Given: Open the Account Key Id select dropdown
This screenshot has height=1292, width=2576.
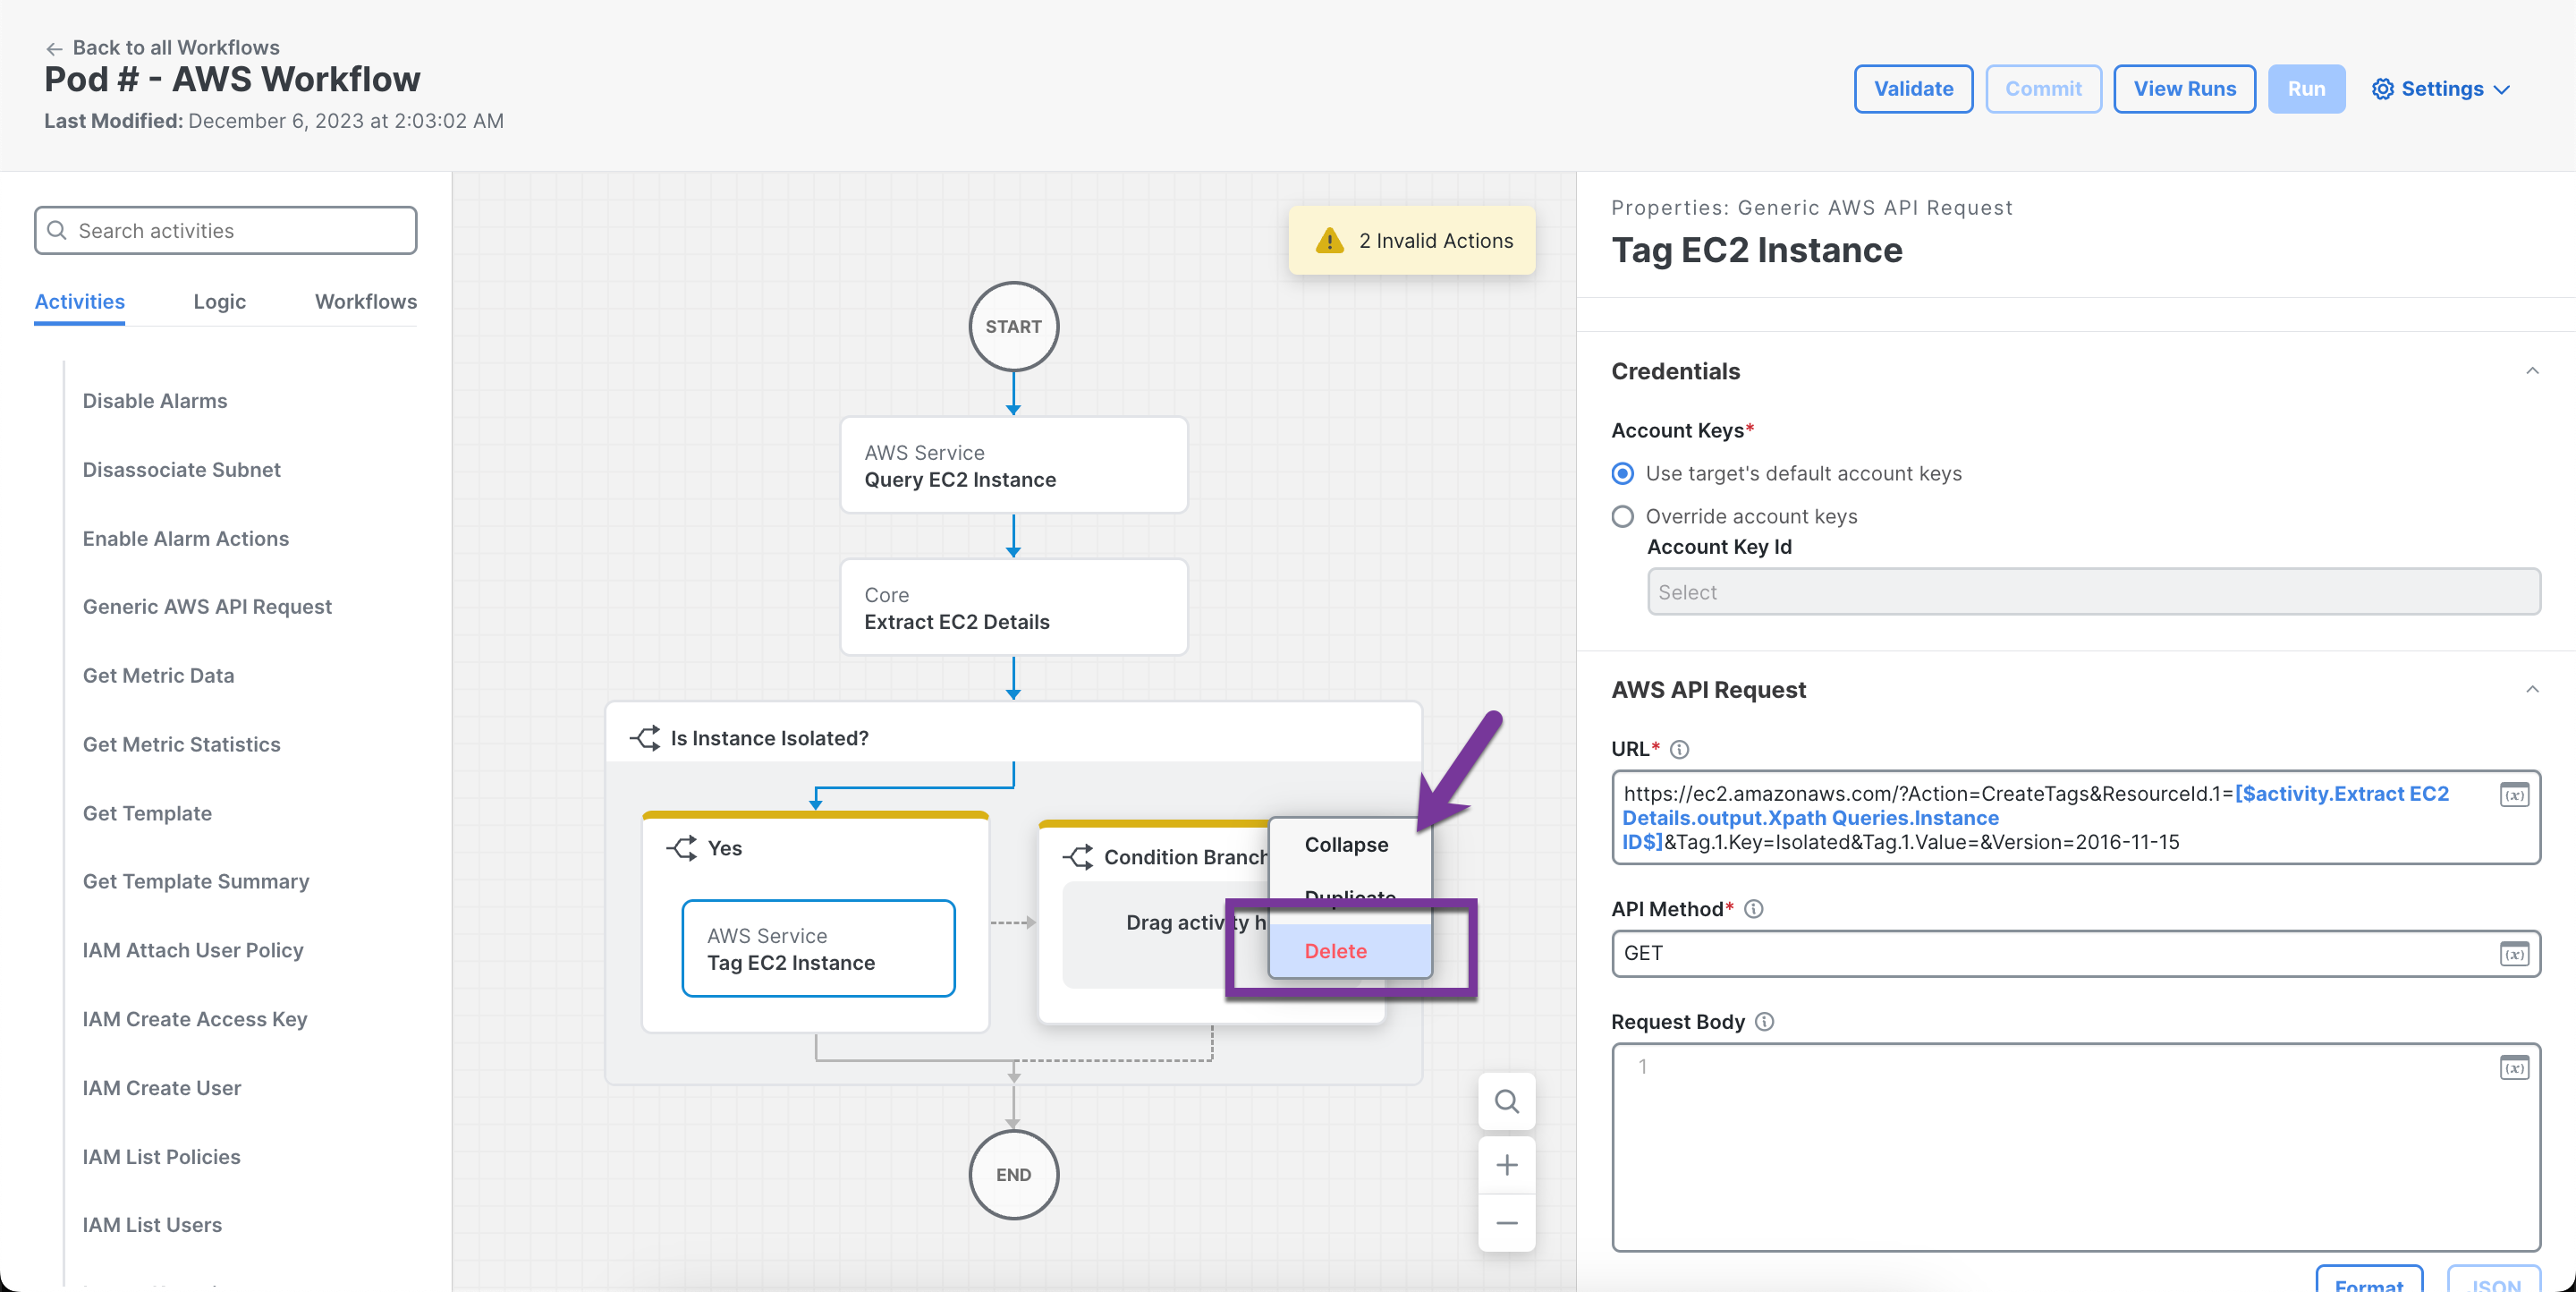Looking at the screenshot, I should pos(2093,592).
